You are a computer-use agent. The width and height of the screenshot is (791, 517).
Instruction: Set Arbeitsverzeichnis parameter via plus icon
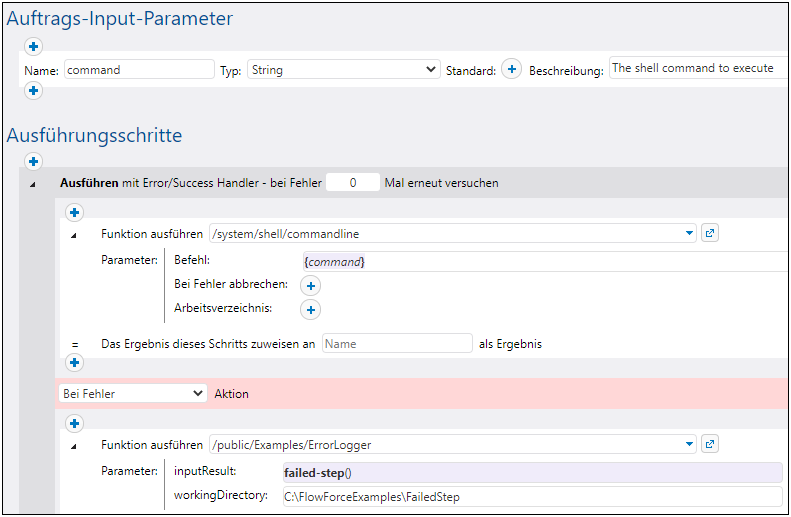click(311, 310)
